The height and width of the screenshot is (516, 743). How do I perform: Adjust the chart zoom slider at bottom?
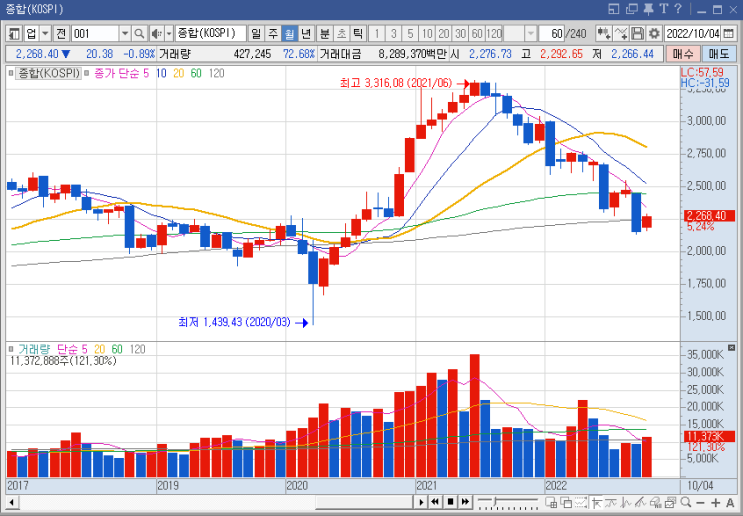(508, 502)
